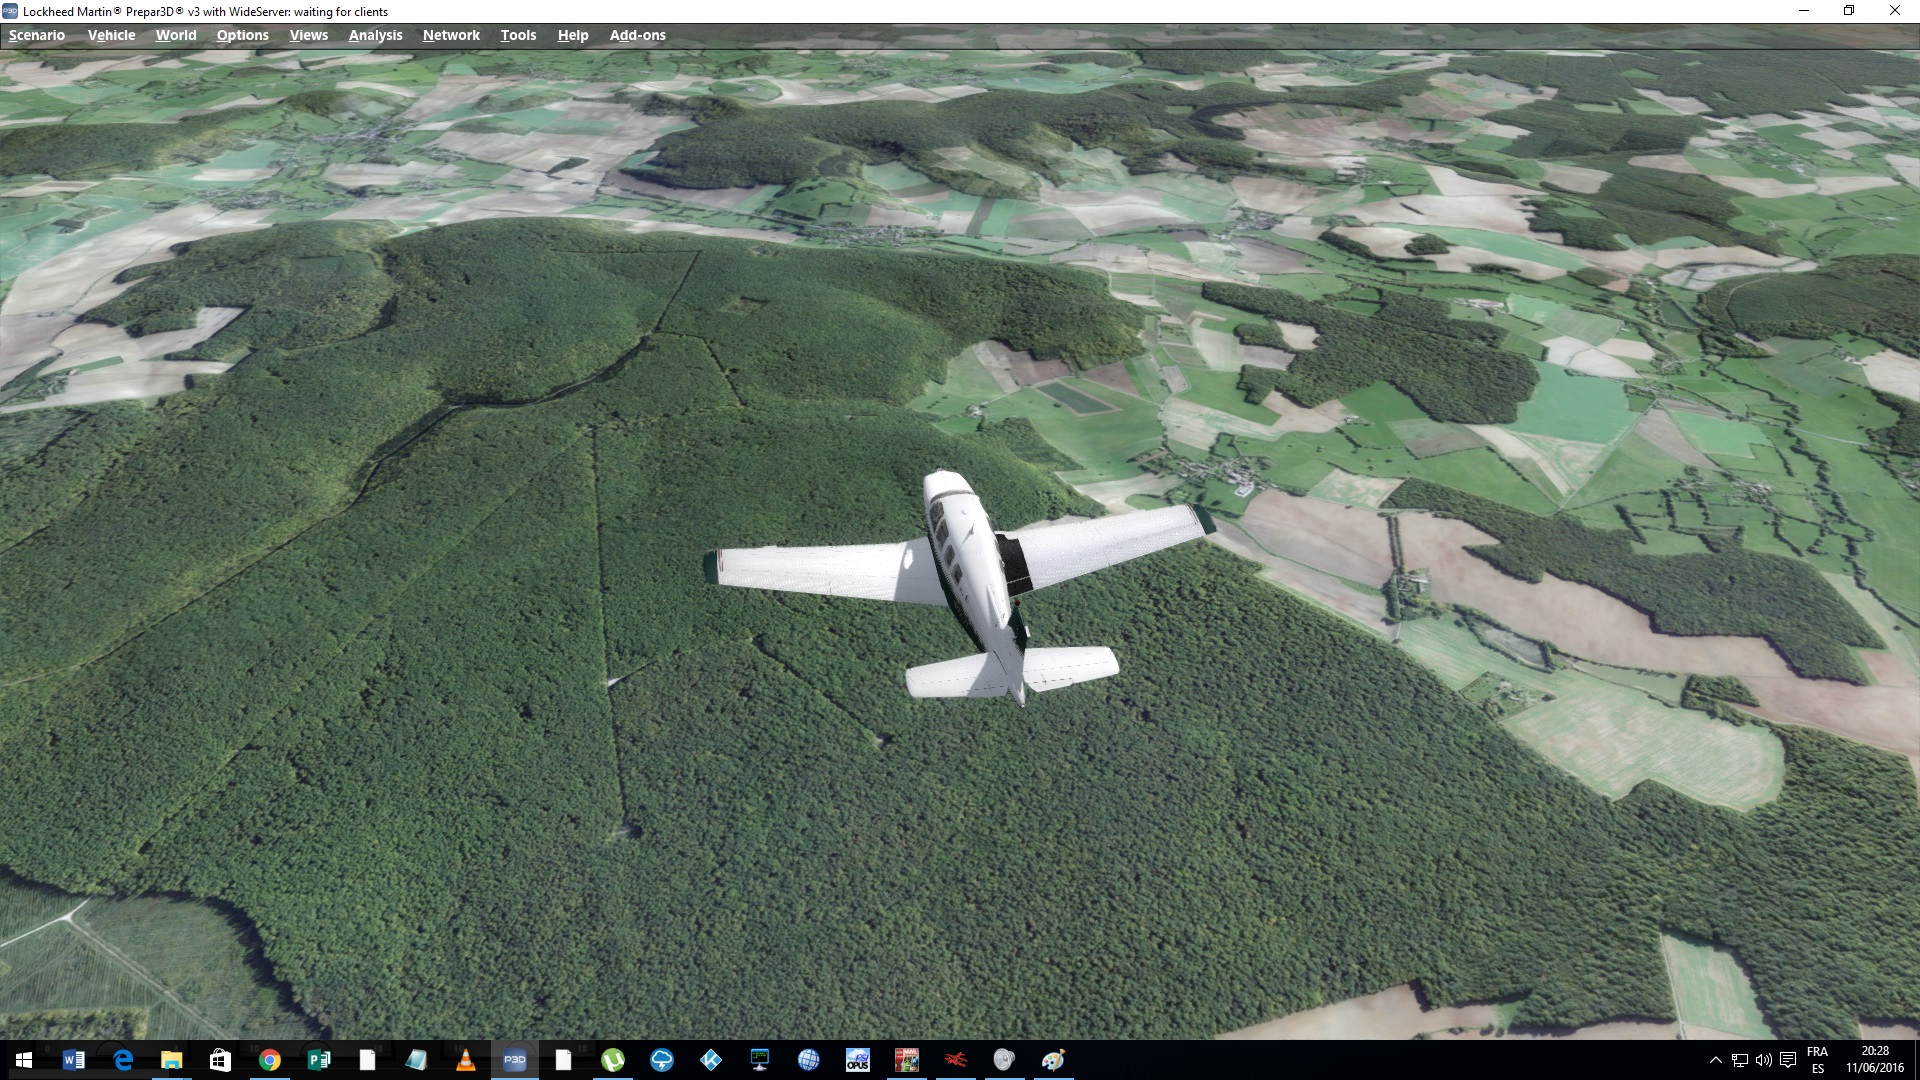Open Microsoft Edge browser from taskbar
This screenshot has width=1920, height=1080.
point(122,1060)
